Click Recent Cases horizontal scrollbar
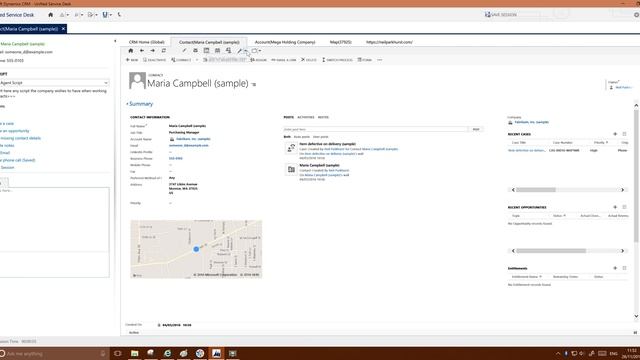640x360 pixels. (568, 190)
